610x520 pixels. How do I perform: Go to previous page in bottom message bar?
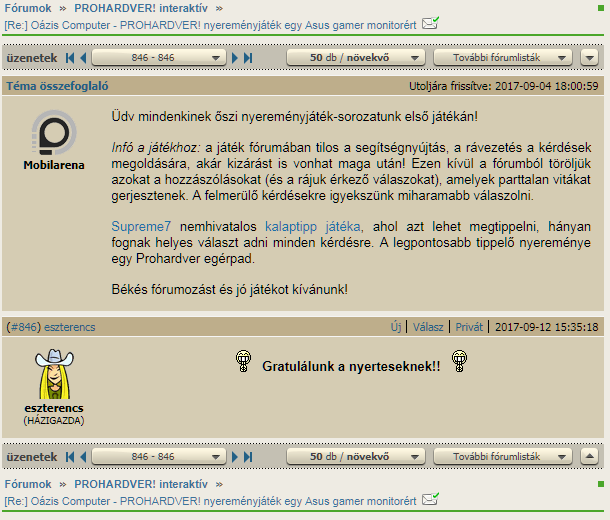(x=83, y=457)
